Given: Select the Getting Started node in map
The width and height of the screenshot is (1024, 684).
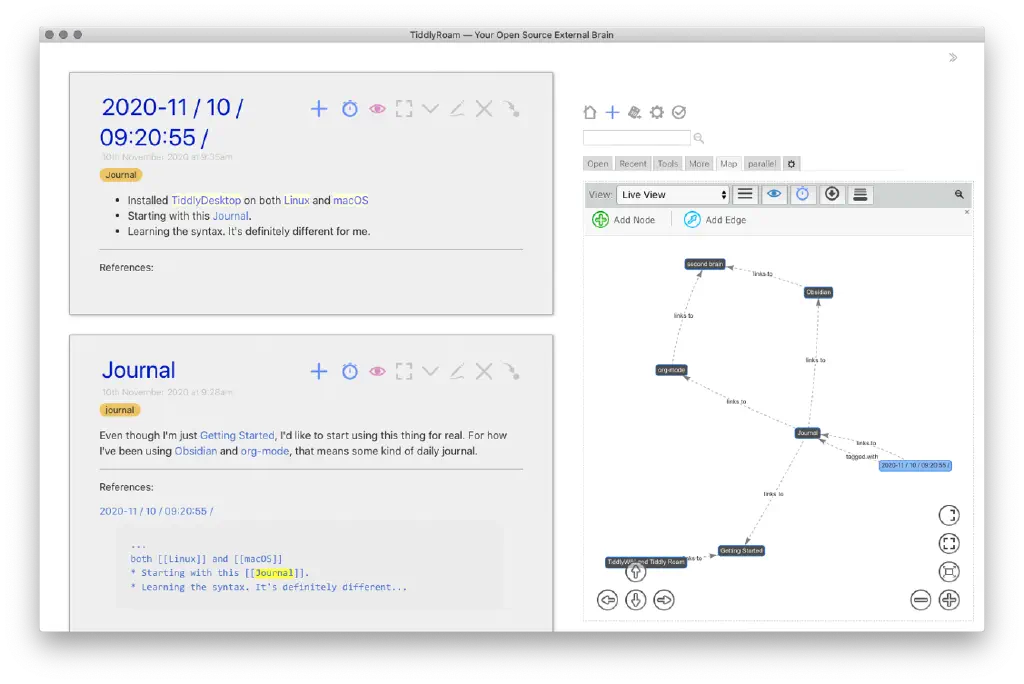Looking at the screenshot, I should [x=741, y=551].
